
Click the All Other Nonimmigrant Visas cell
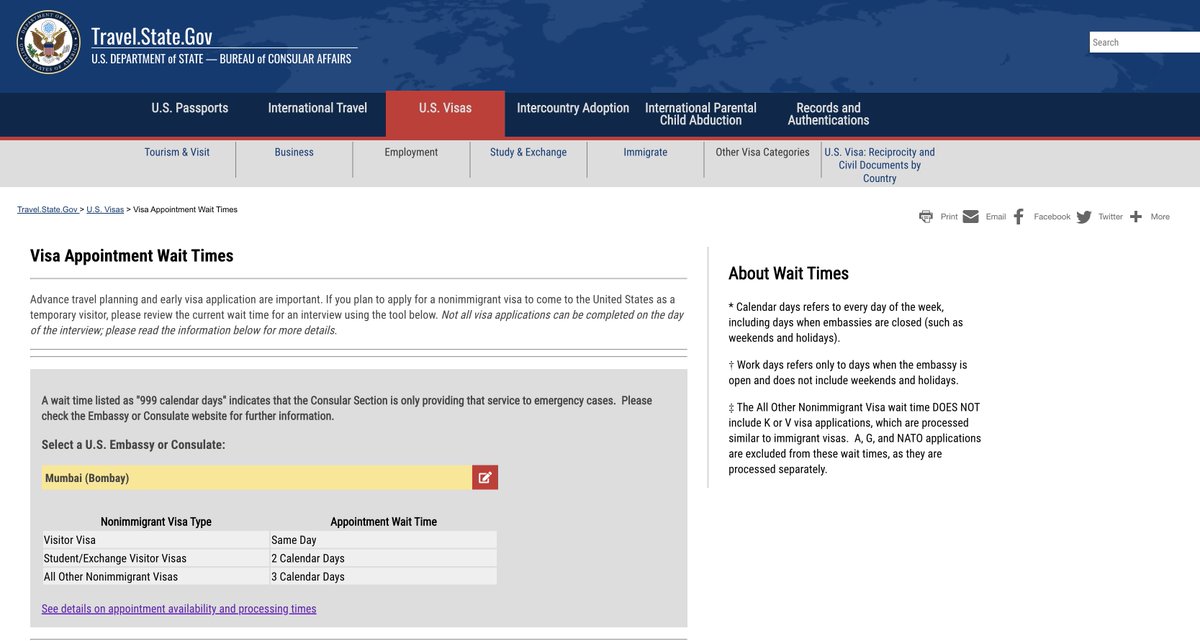(156, 576)
